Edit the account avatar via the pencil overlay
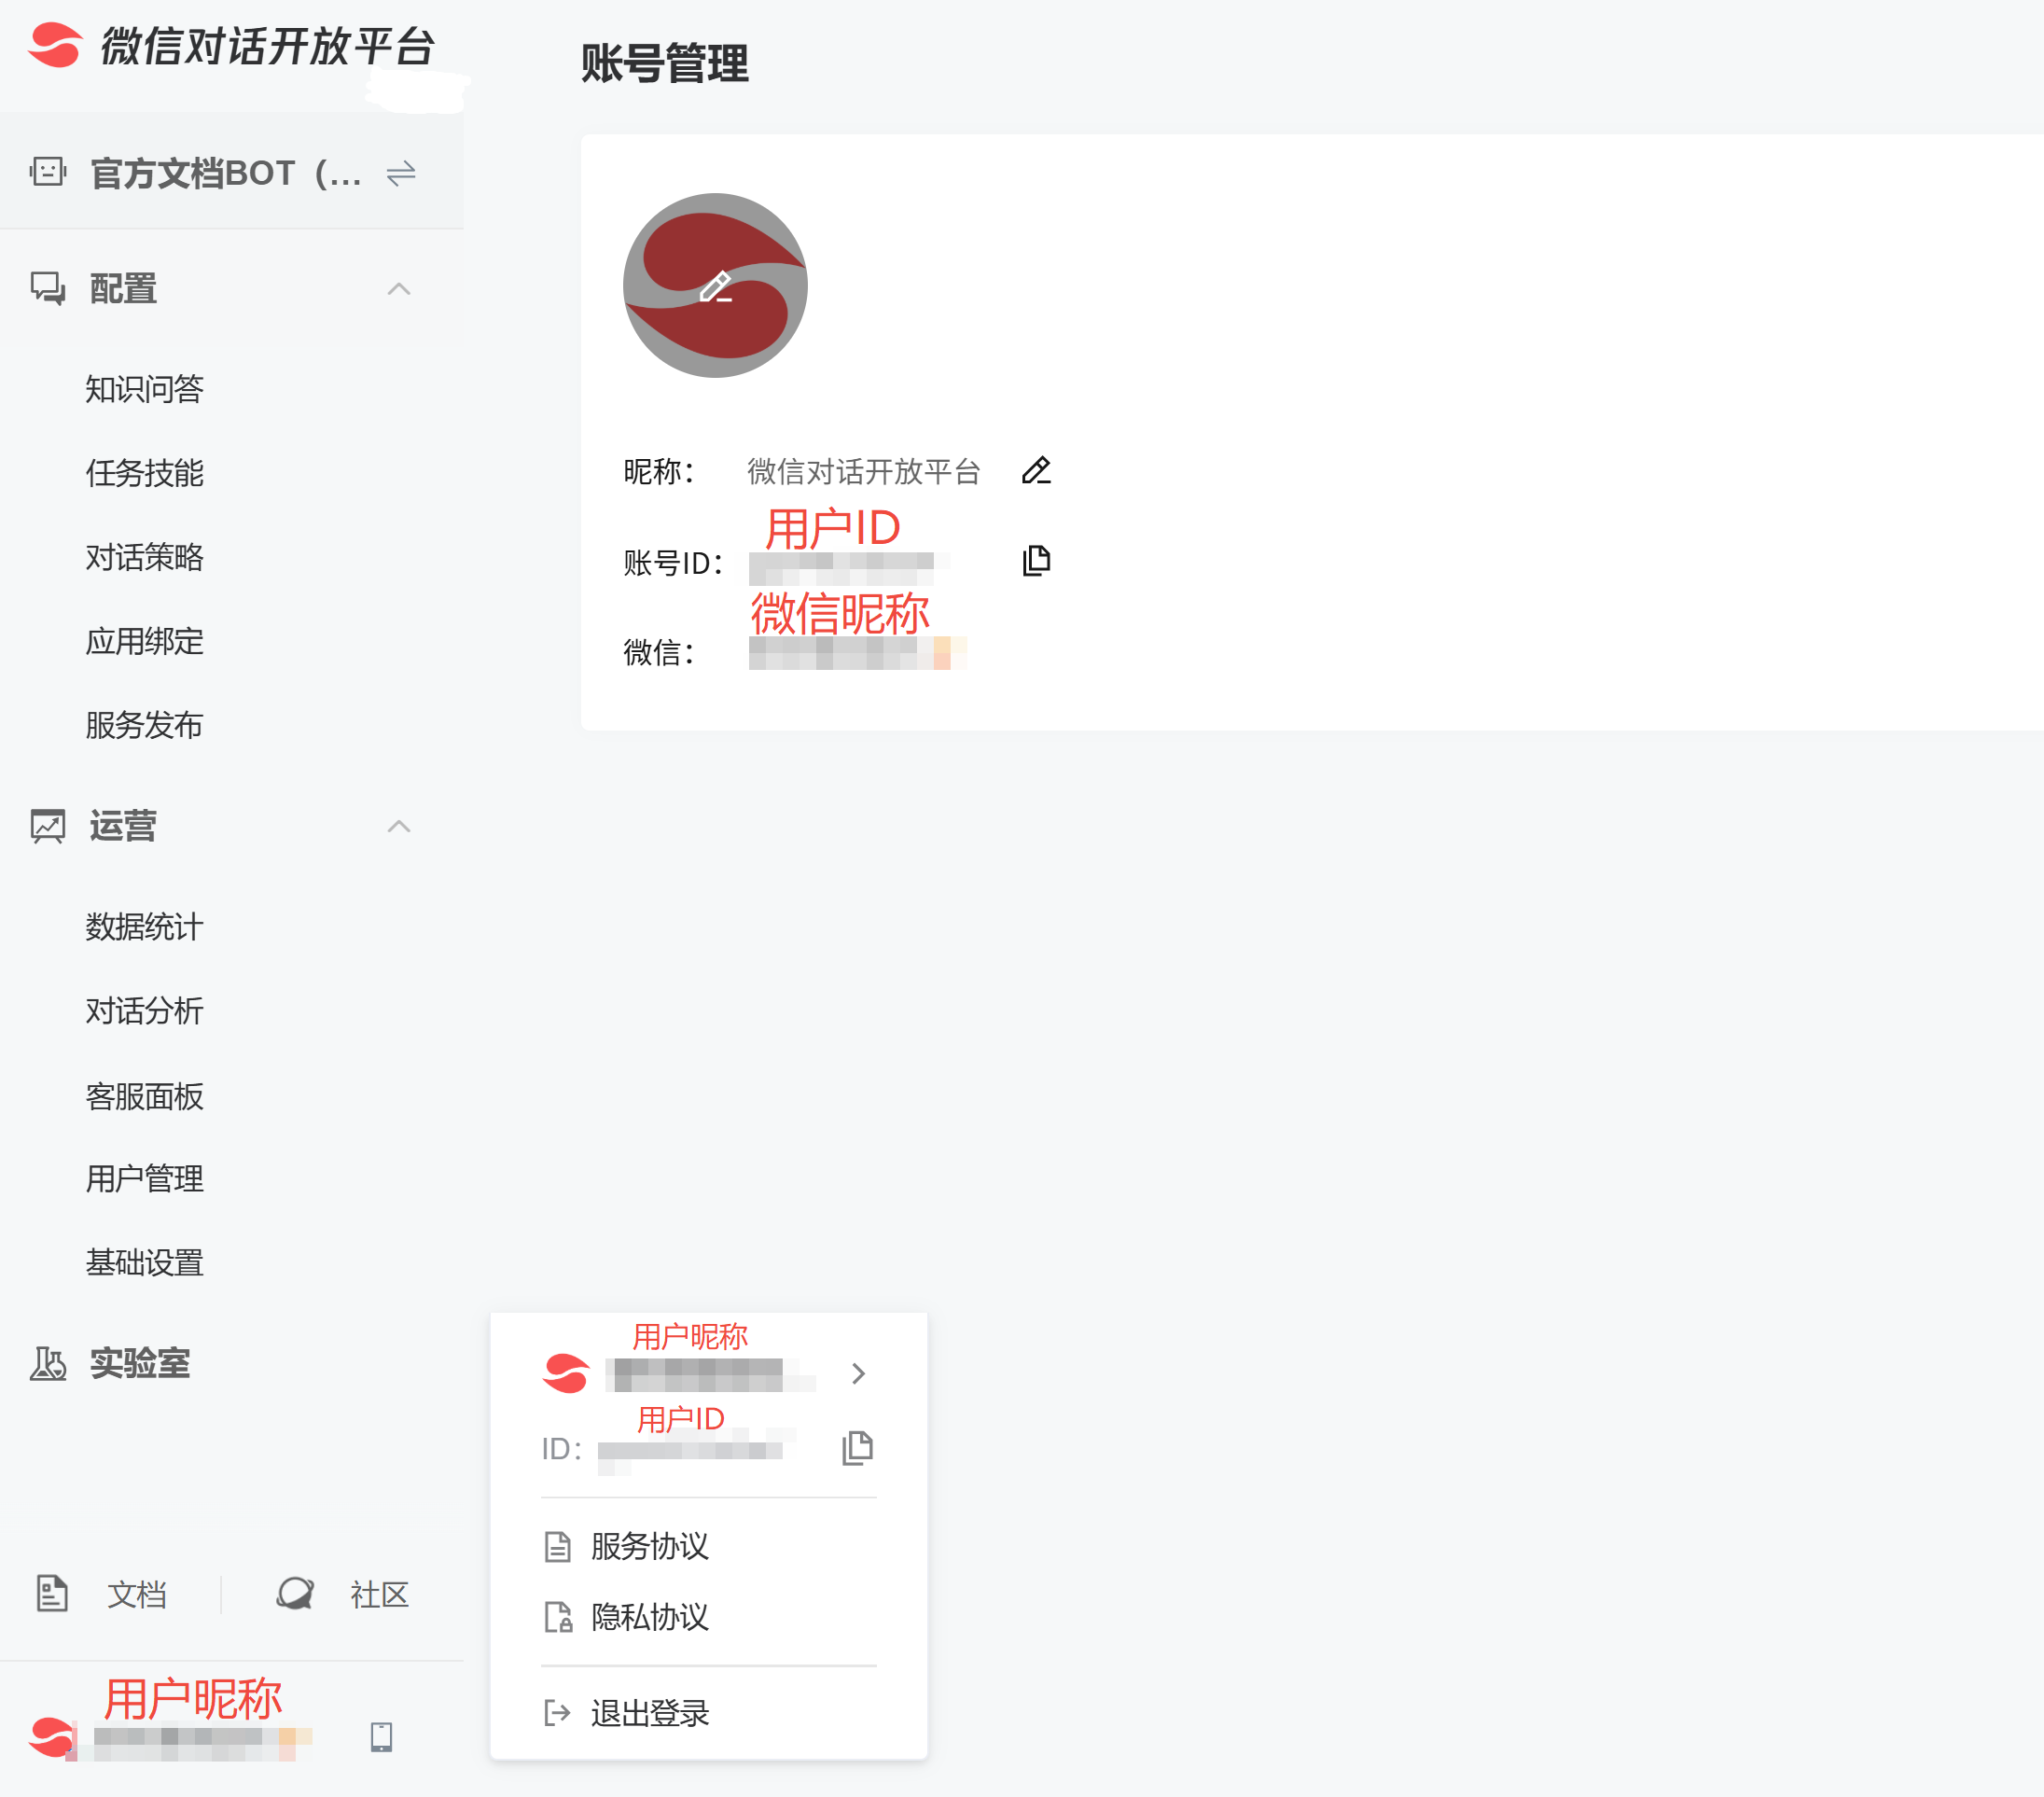This screenshot has height=1797, width=2044. coord(716,287)
